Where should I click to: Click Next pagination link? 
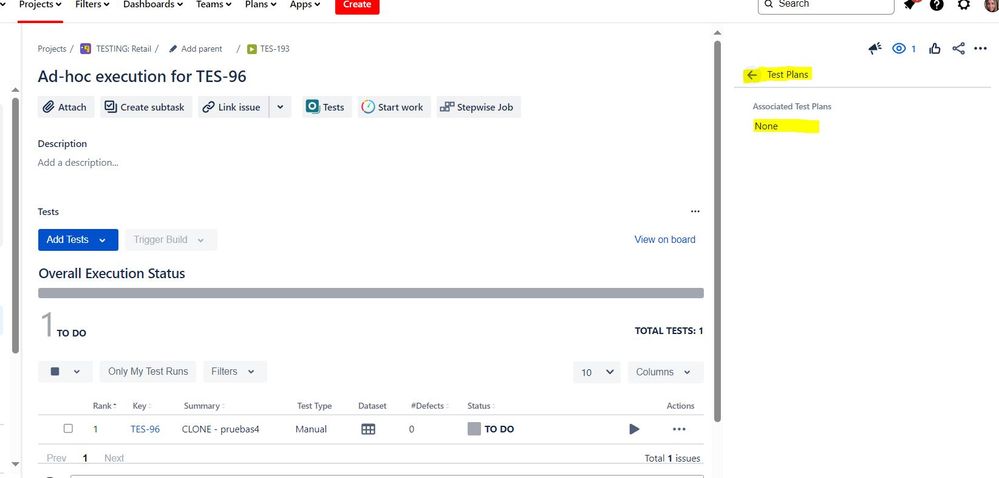pyautogui.click(x=114, y=458)
